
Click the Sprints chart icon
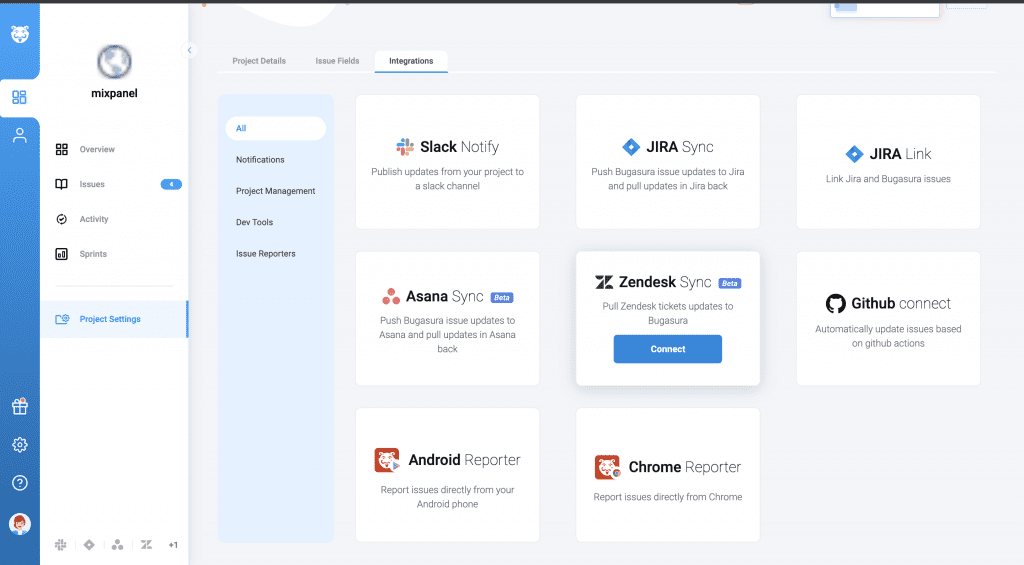(x=61, y=254)
